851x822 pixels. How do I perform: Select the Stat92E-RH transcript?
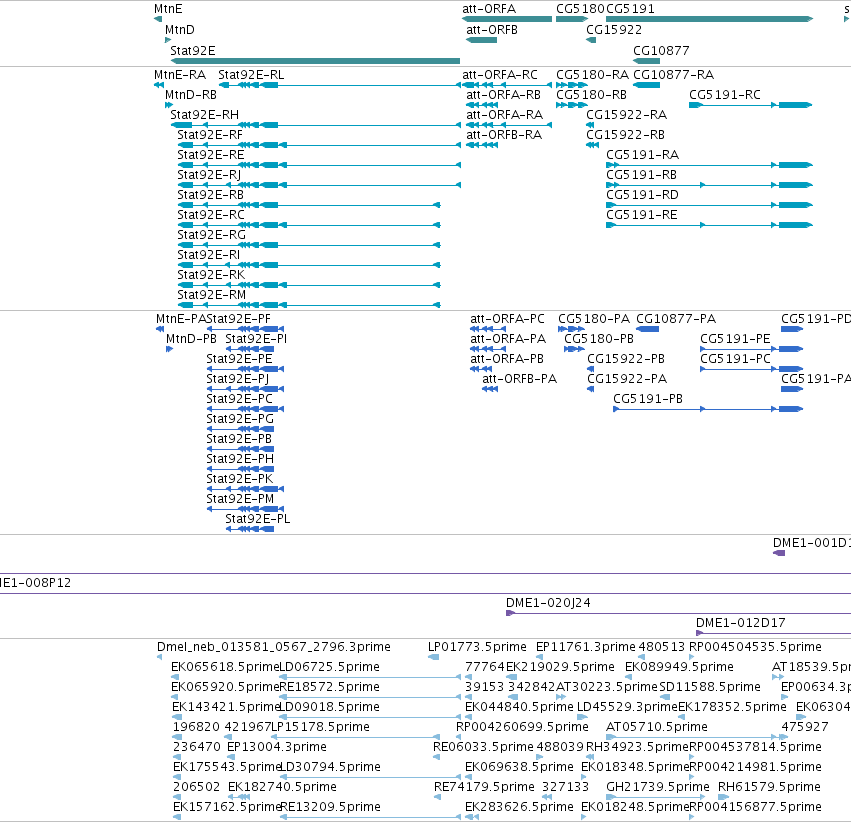(x=315, y=125)
